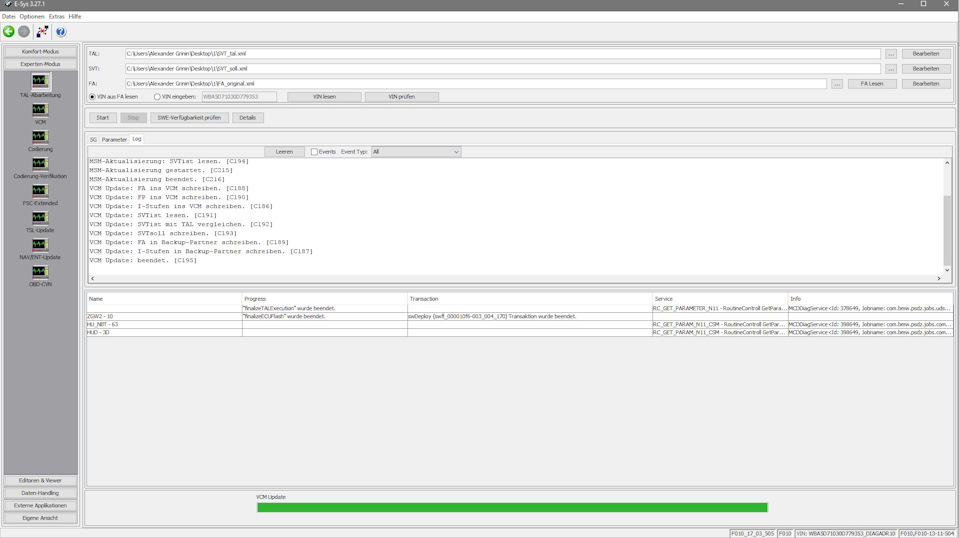Open the help question mark icon

point(61,31)
